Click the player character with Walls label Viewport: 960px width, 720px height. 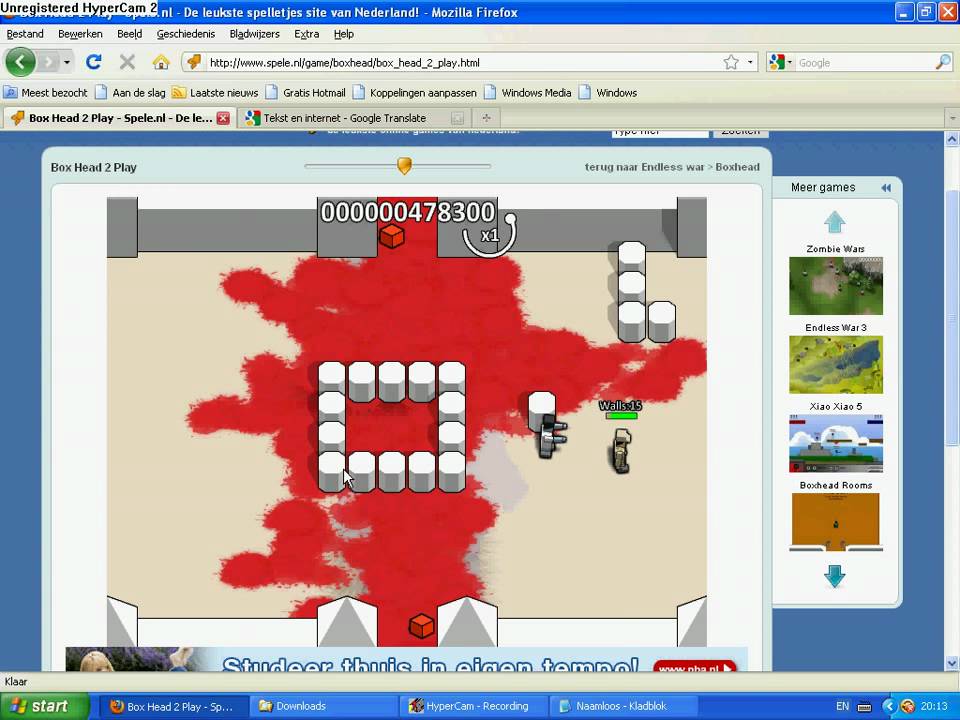pos(621,450)
